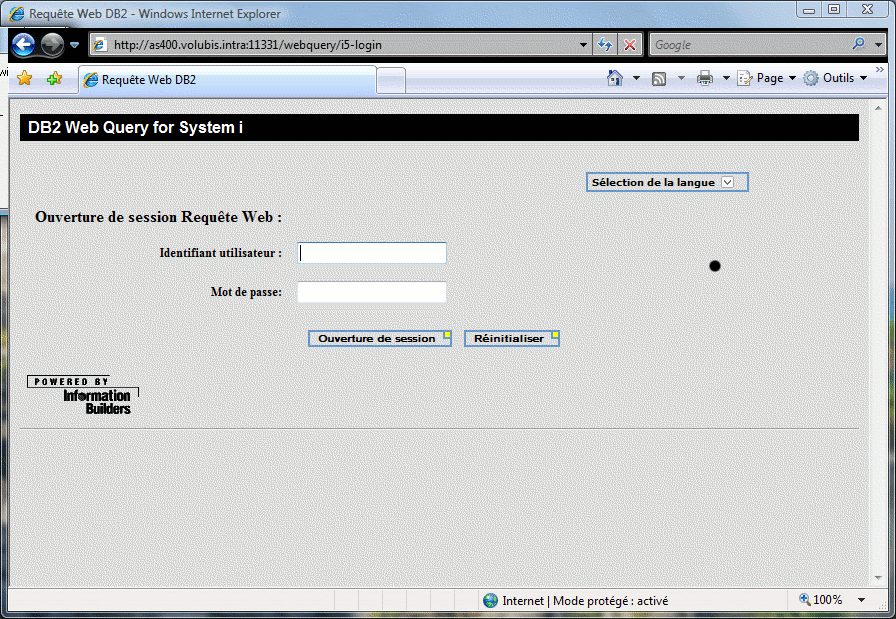Click the Internet zone globe icon

coord(490,600)
